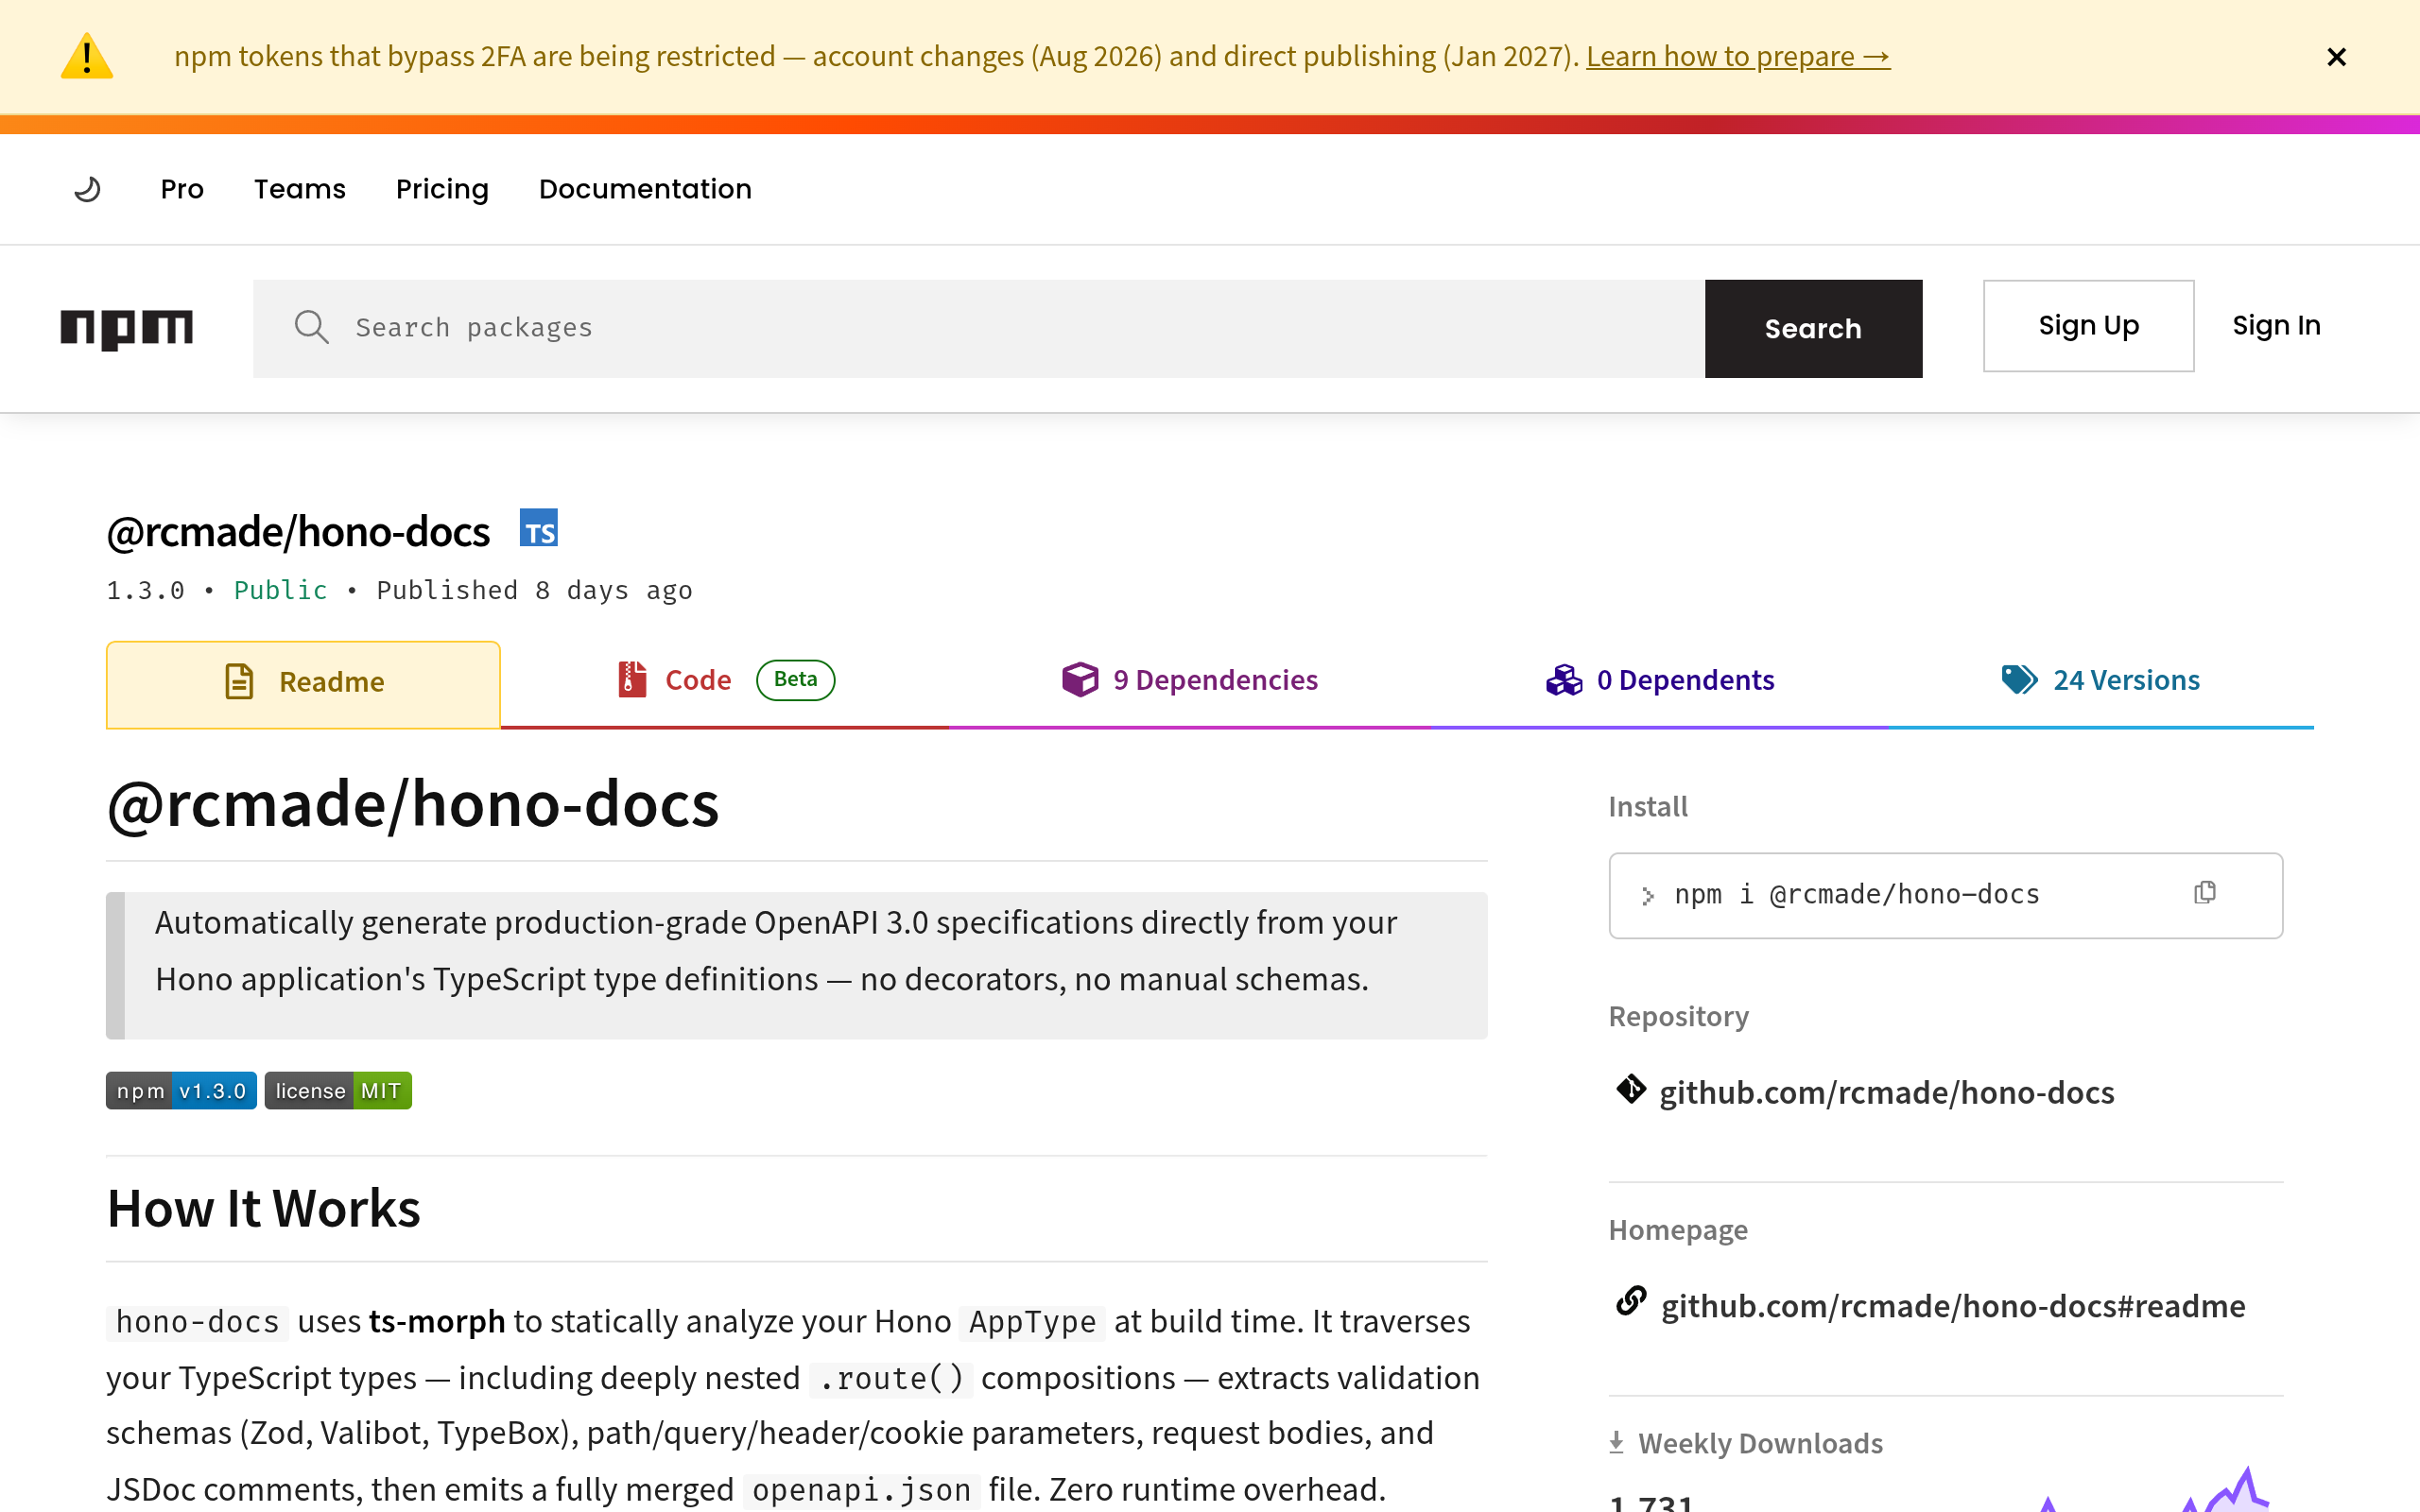The image size is (2420, 1512).
Task: Open the Pricing page
Action: [x=442, y=189]
